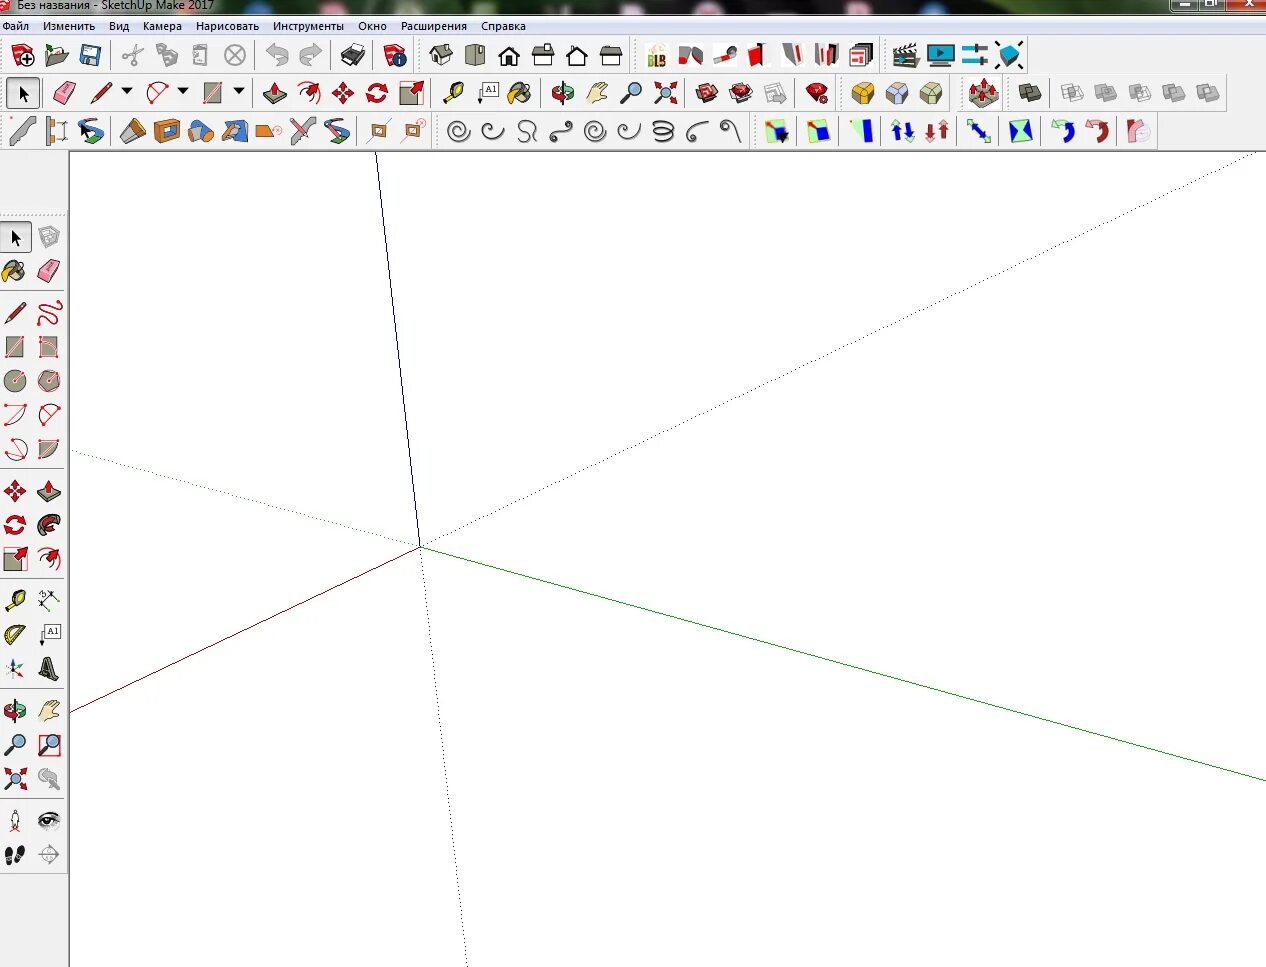The image size is (1266, 967).
Task: Select the Pan hand tool in left panel
Action: pyautogui.click(x=49, y=711)
